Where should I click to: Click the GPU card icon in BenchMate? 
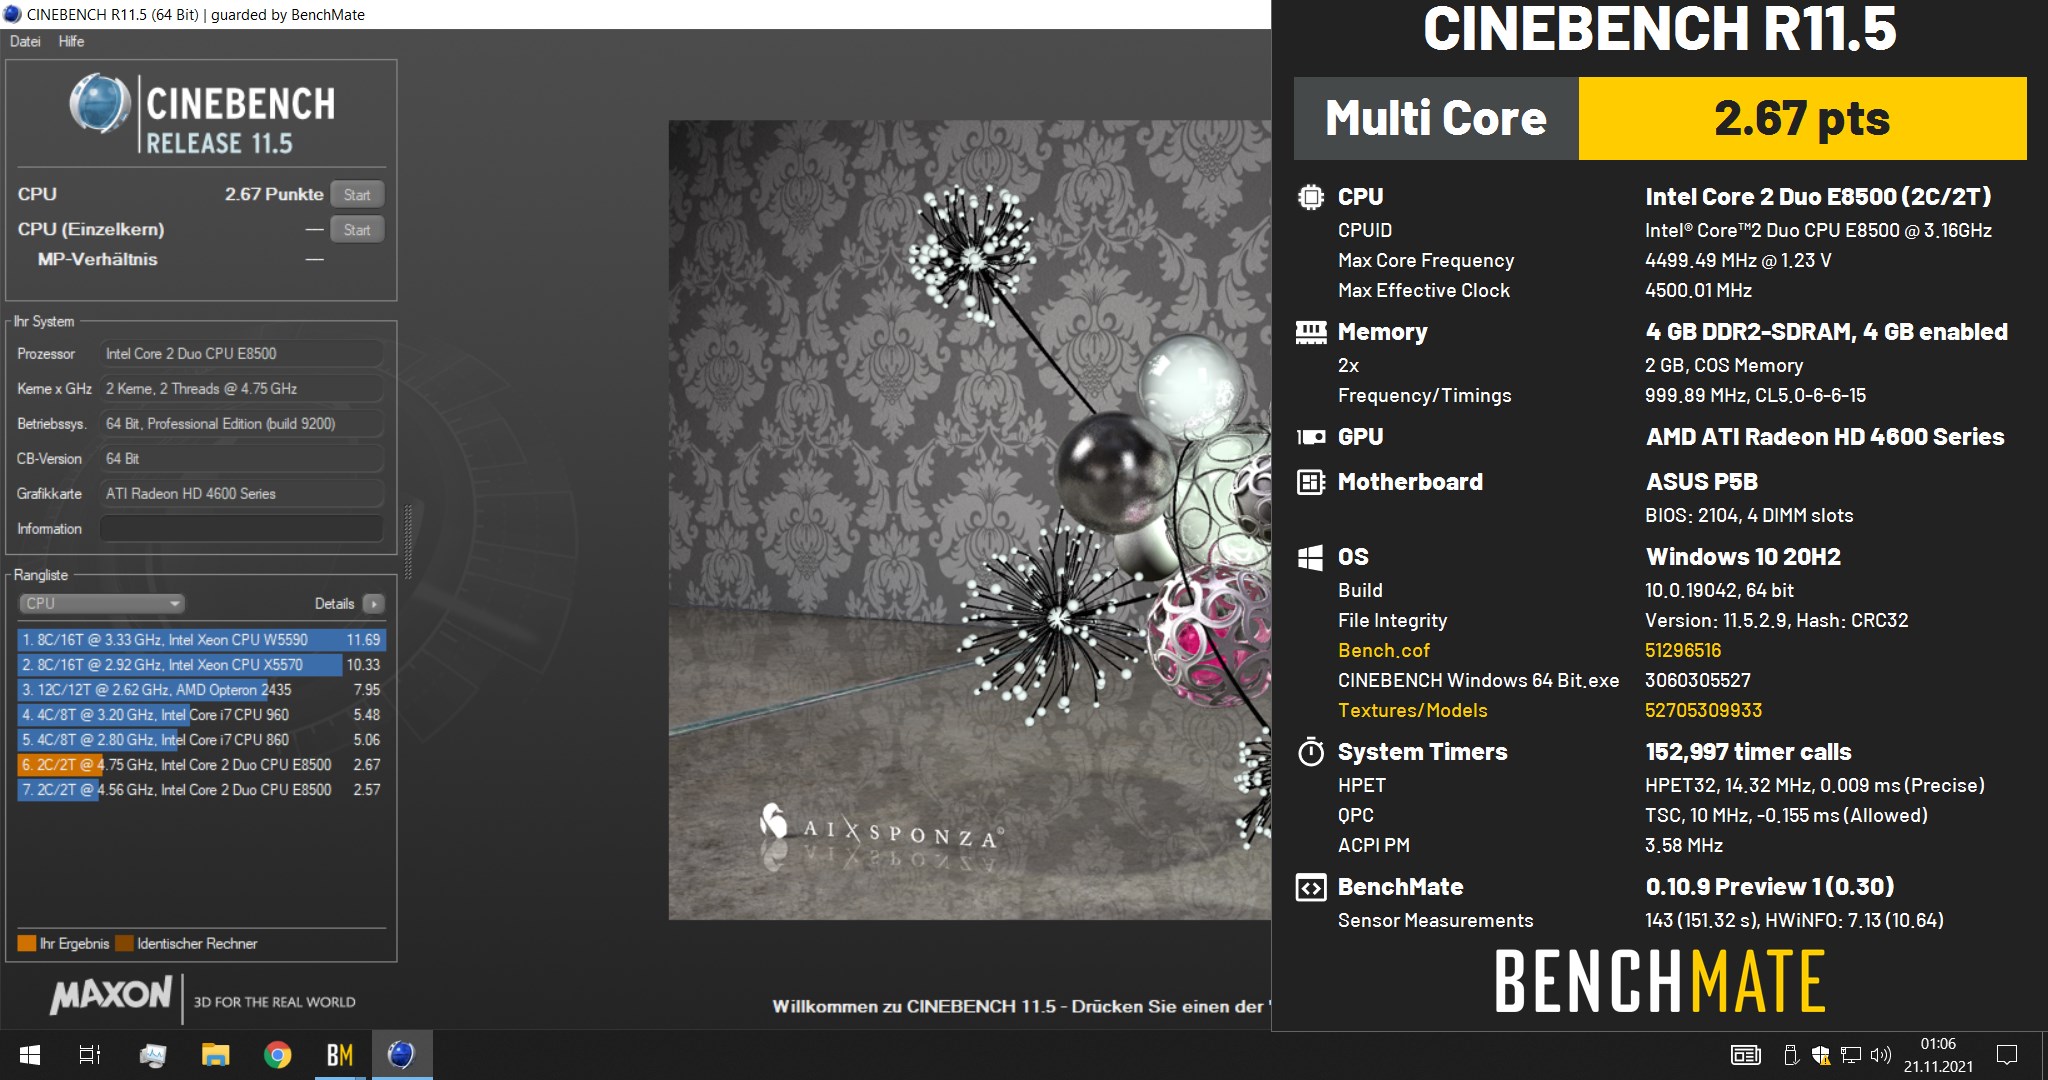pos(1311,437)
